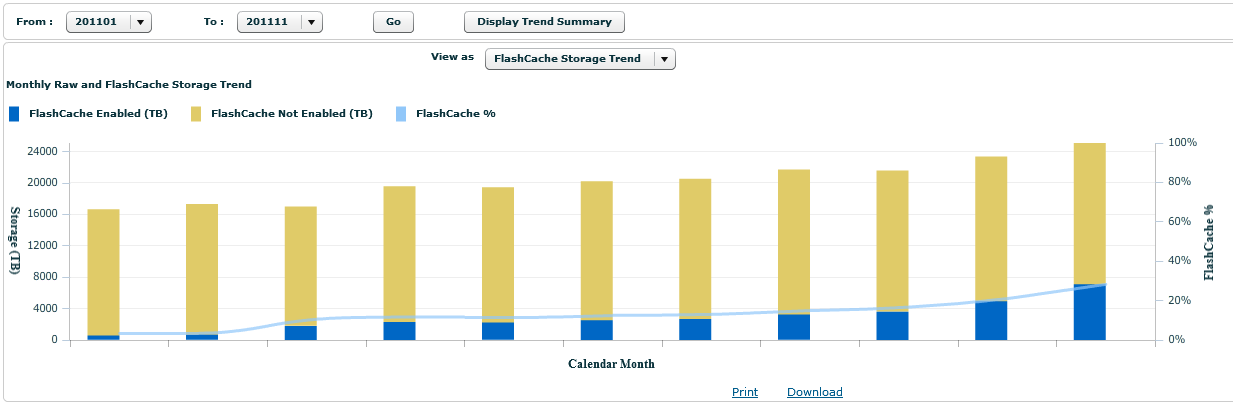Click the FlashCache Enabled blue legend swatch
Image resolution: width=1233 pixels, height=411 pixels.
(14, 114)
